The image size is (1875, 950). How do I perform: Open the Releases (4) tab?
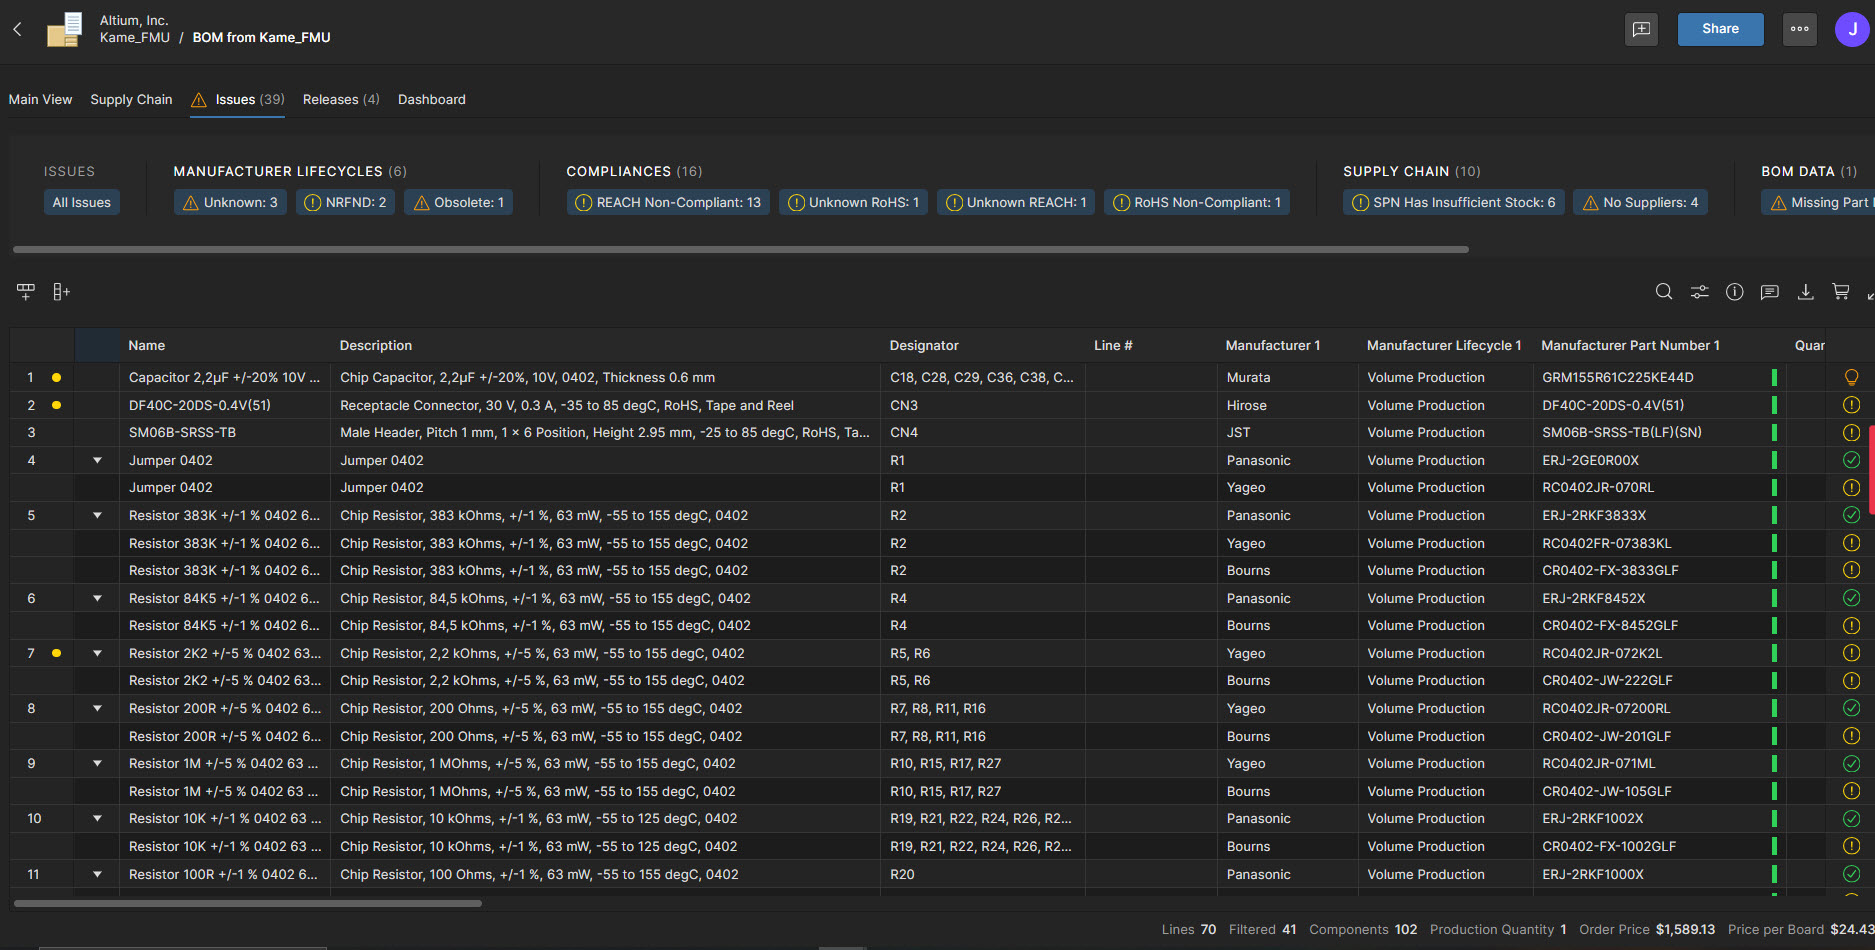coord(341,99)
